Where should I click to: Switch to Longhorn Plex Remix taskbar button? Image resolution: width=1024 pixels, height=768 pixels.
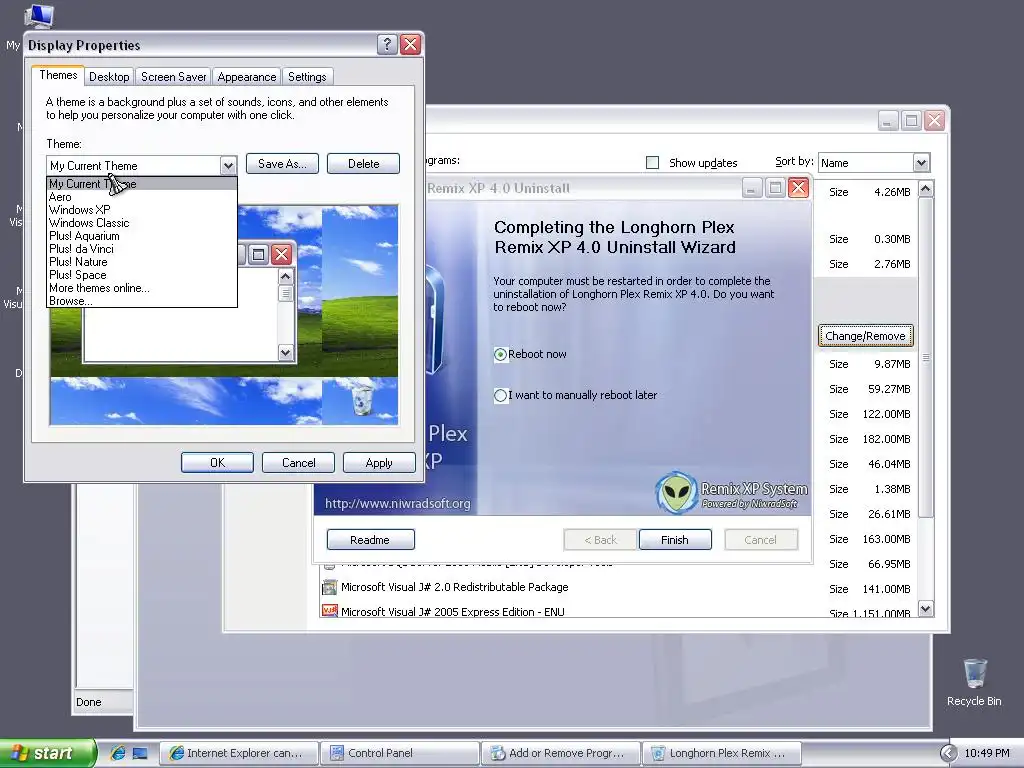click(x=721, y=753)
